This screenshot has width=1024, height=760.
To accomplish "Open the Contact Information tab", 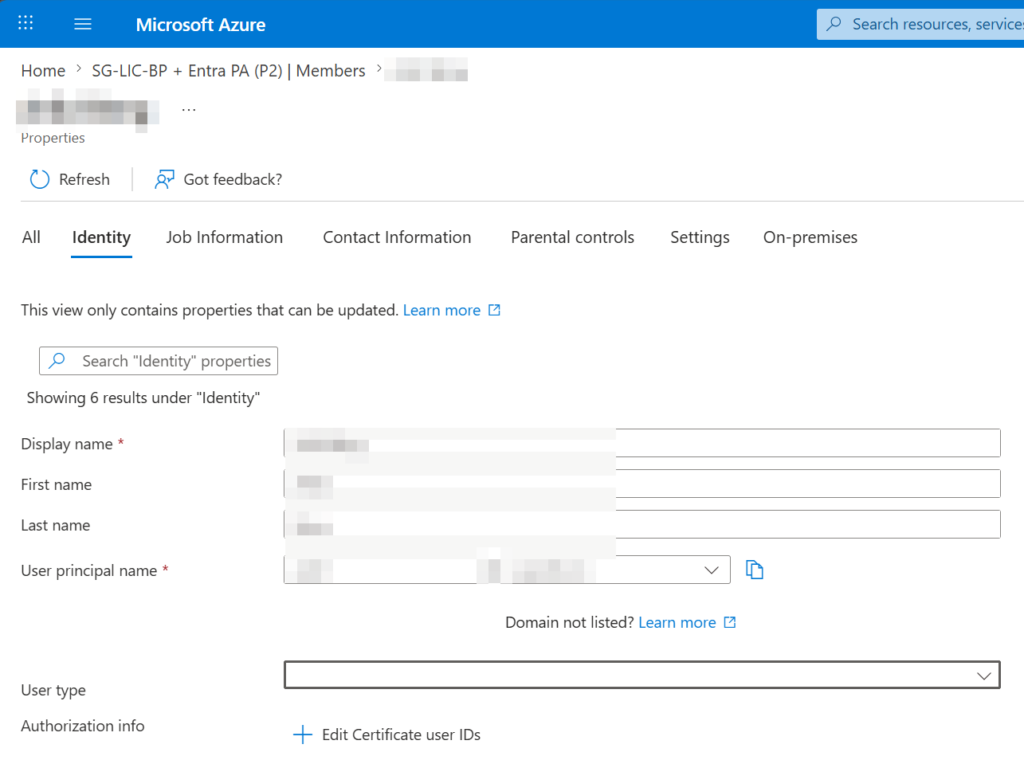I will click(x=397, y=237).
